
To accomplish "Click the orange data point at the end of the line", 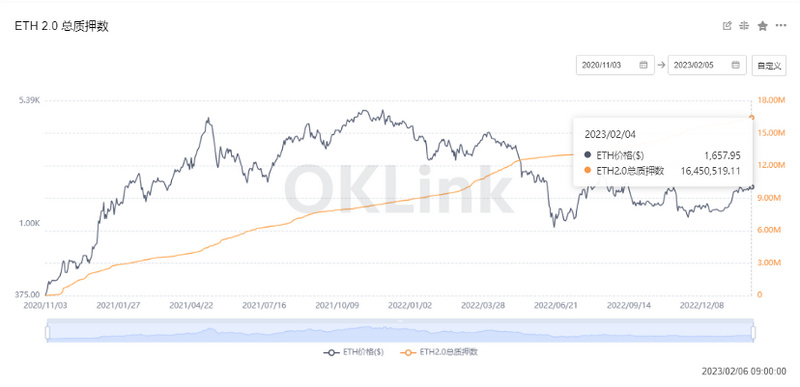I will (752, 117).
